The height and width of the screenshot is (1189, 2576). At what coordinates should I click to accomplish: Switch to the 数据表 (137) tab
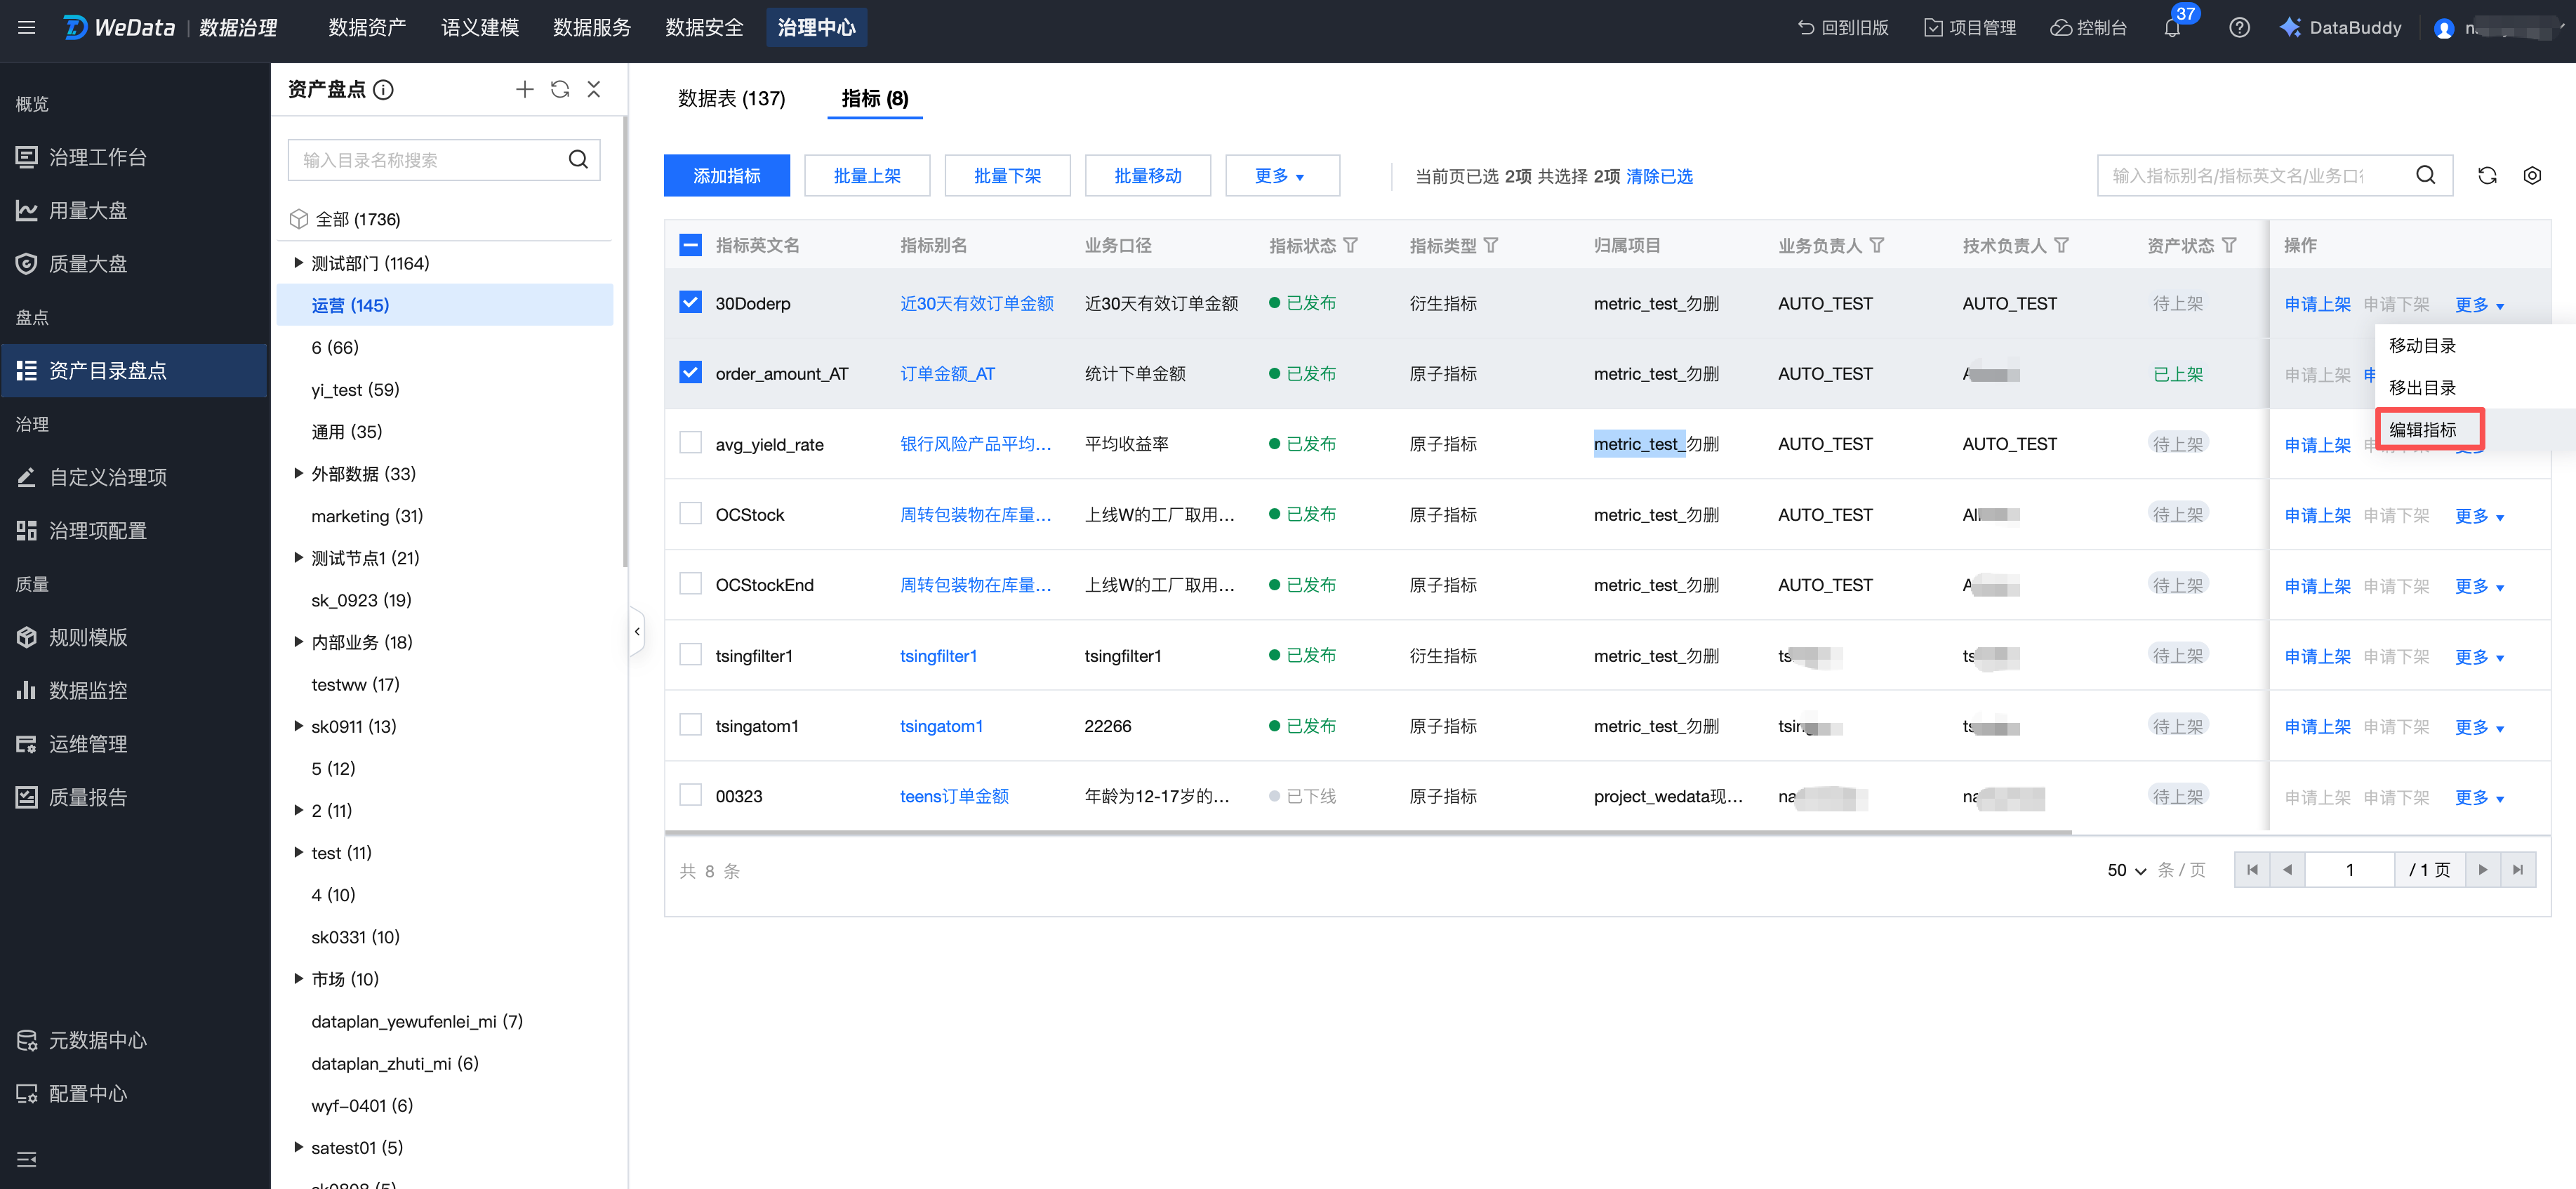point(731,98)
